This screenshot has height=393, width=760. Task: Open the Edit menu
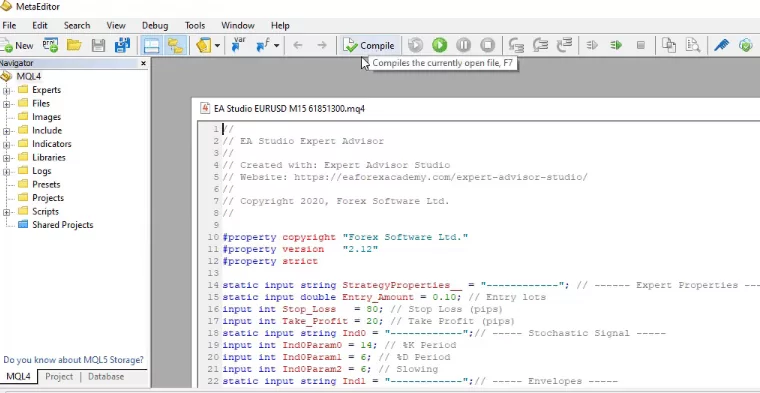40,26
